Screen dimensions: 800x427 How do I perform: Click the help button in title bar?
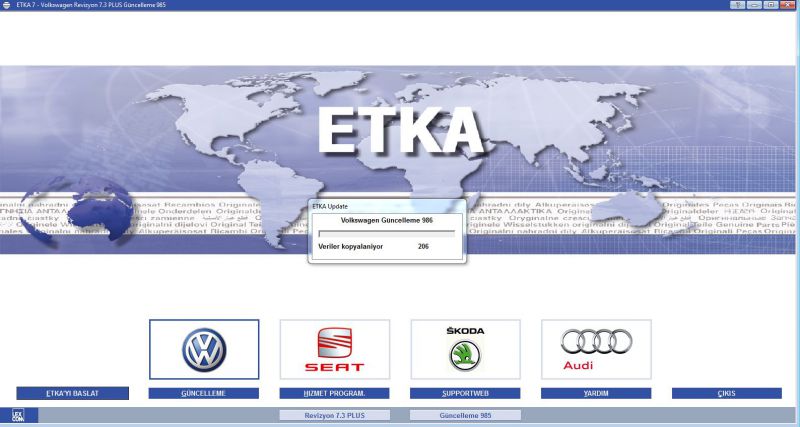point(738,5)
